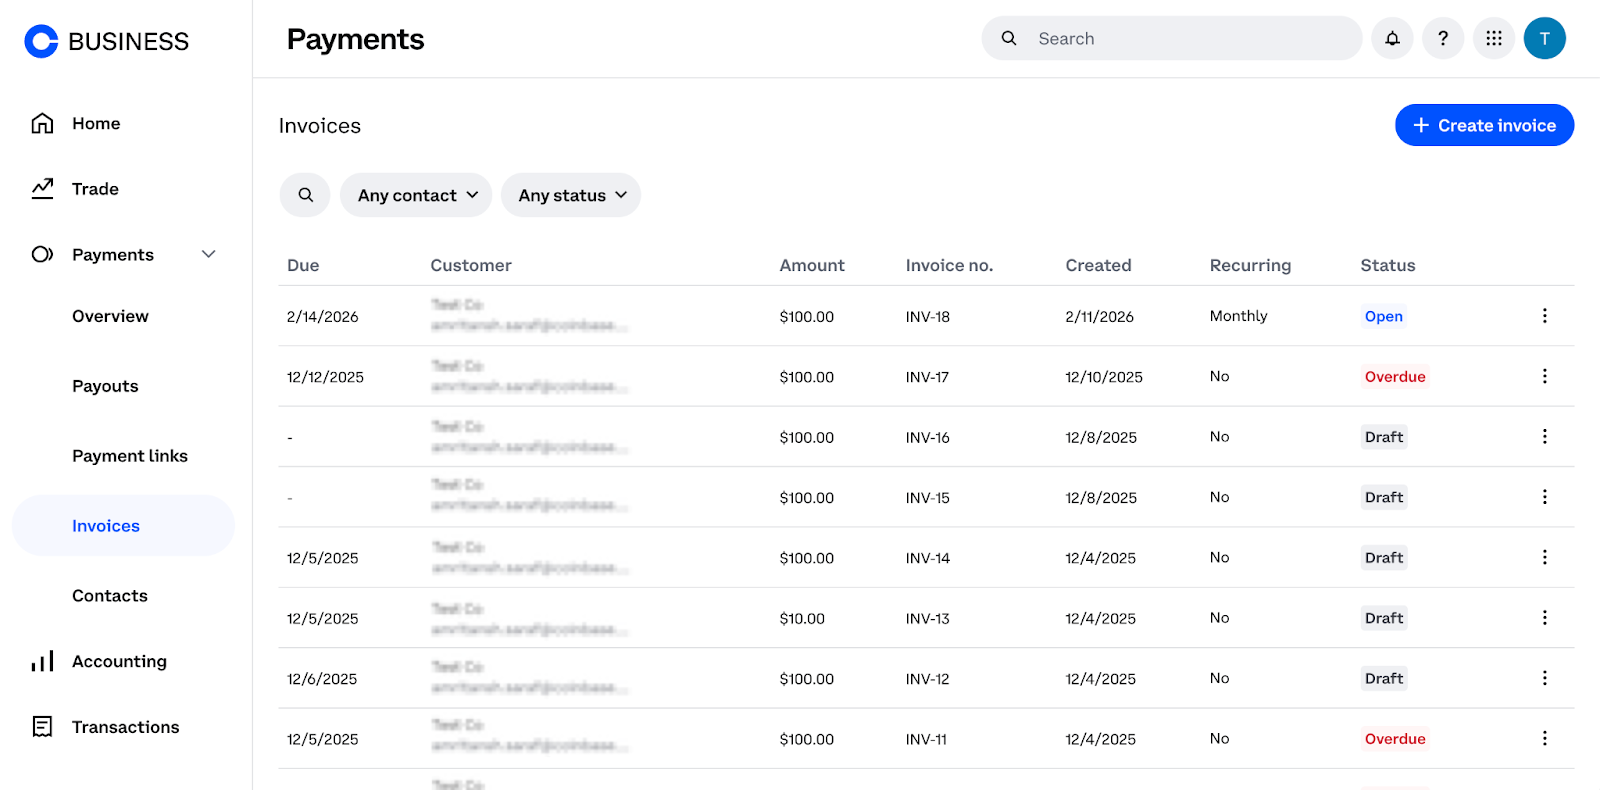Open Overview under Payments
The height and width of the screenshot is (790, 1600).
pos(110,316)
